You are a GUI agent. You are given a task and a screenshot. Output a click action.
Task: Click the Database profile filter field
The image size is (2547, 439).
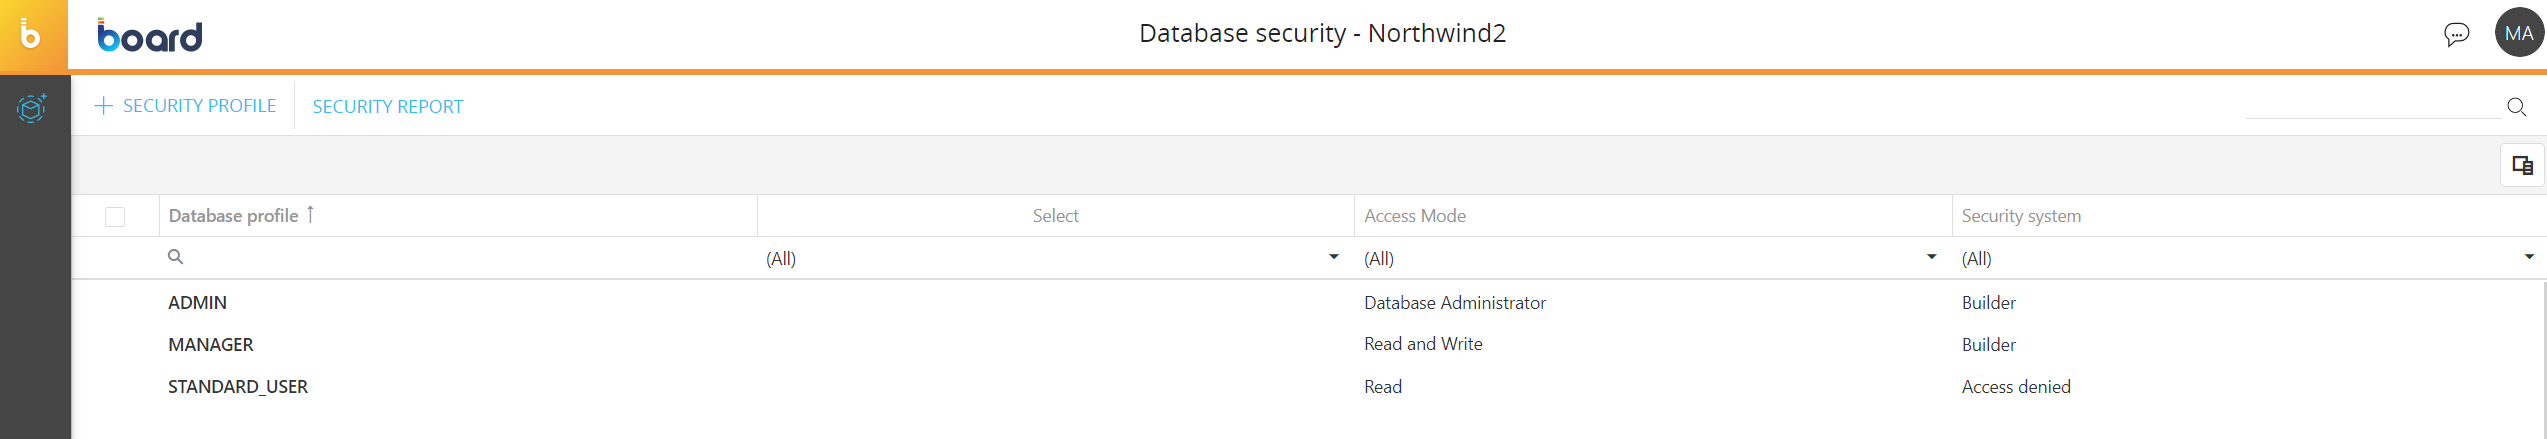point(460,258)
